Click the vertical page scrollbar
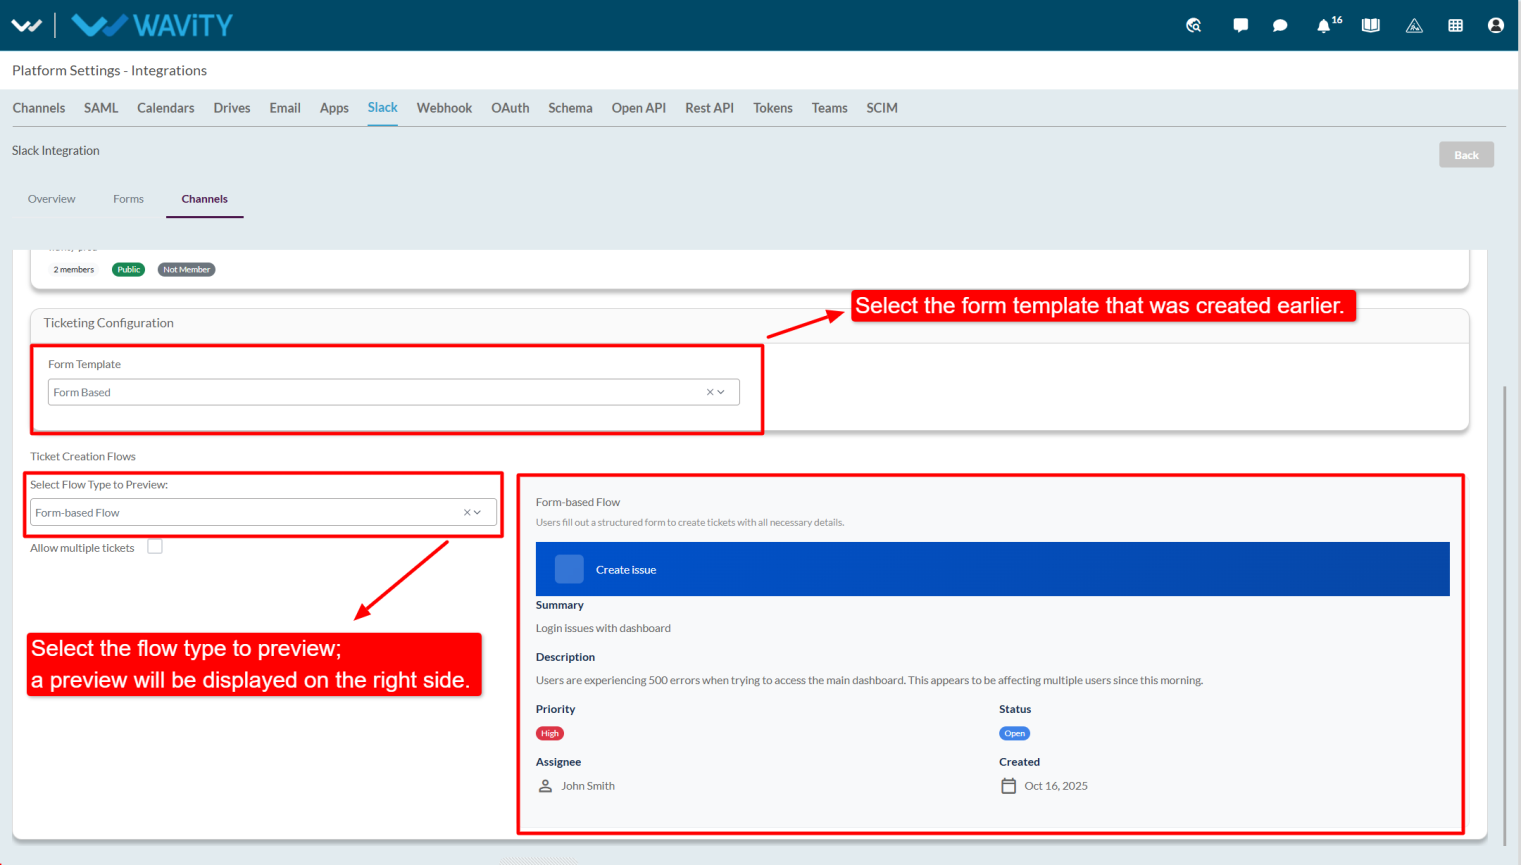Image resolution: width=1521 pixels, height=865 pixels. click(1505, 600)
